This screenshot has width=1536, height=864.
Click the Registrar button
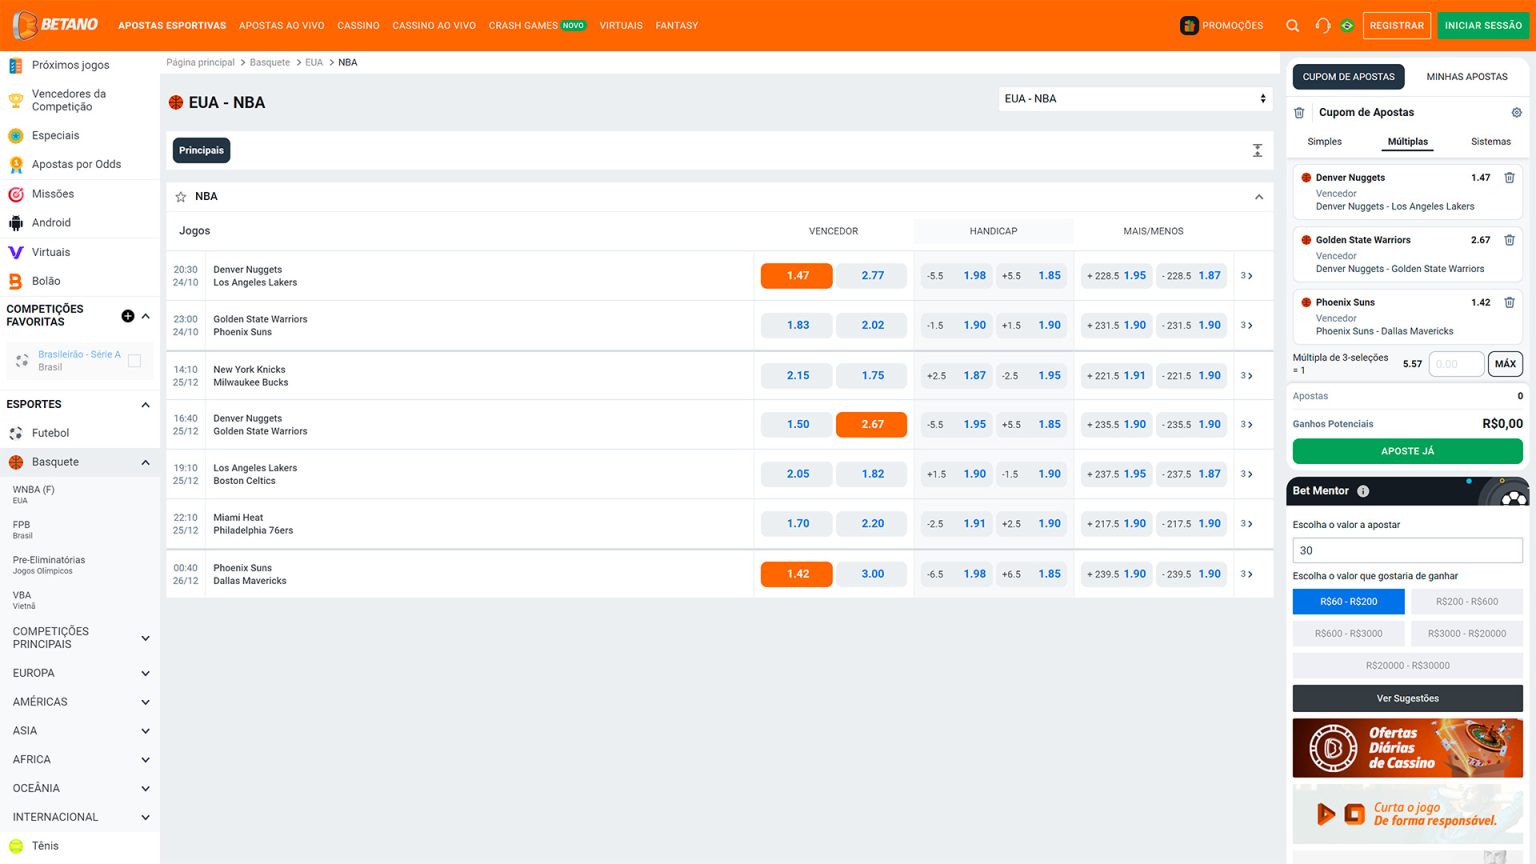1396,25
